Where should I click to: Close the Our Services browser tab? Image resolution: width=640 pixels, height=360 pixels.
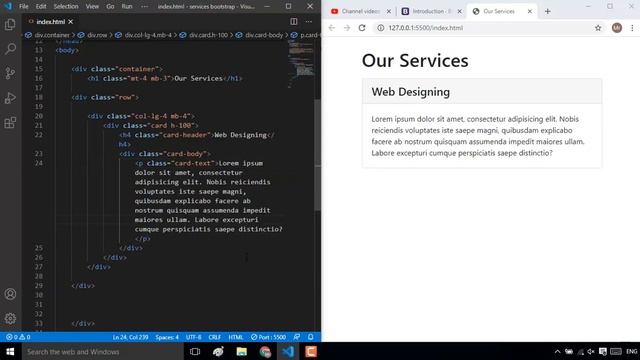[x=529, y=11]
